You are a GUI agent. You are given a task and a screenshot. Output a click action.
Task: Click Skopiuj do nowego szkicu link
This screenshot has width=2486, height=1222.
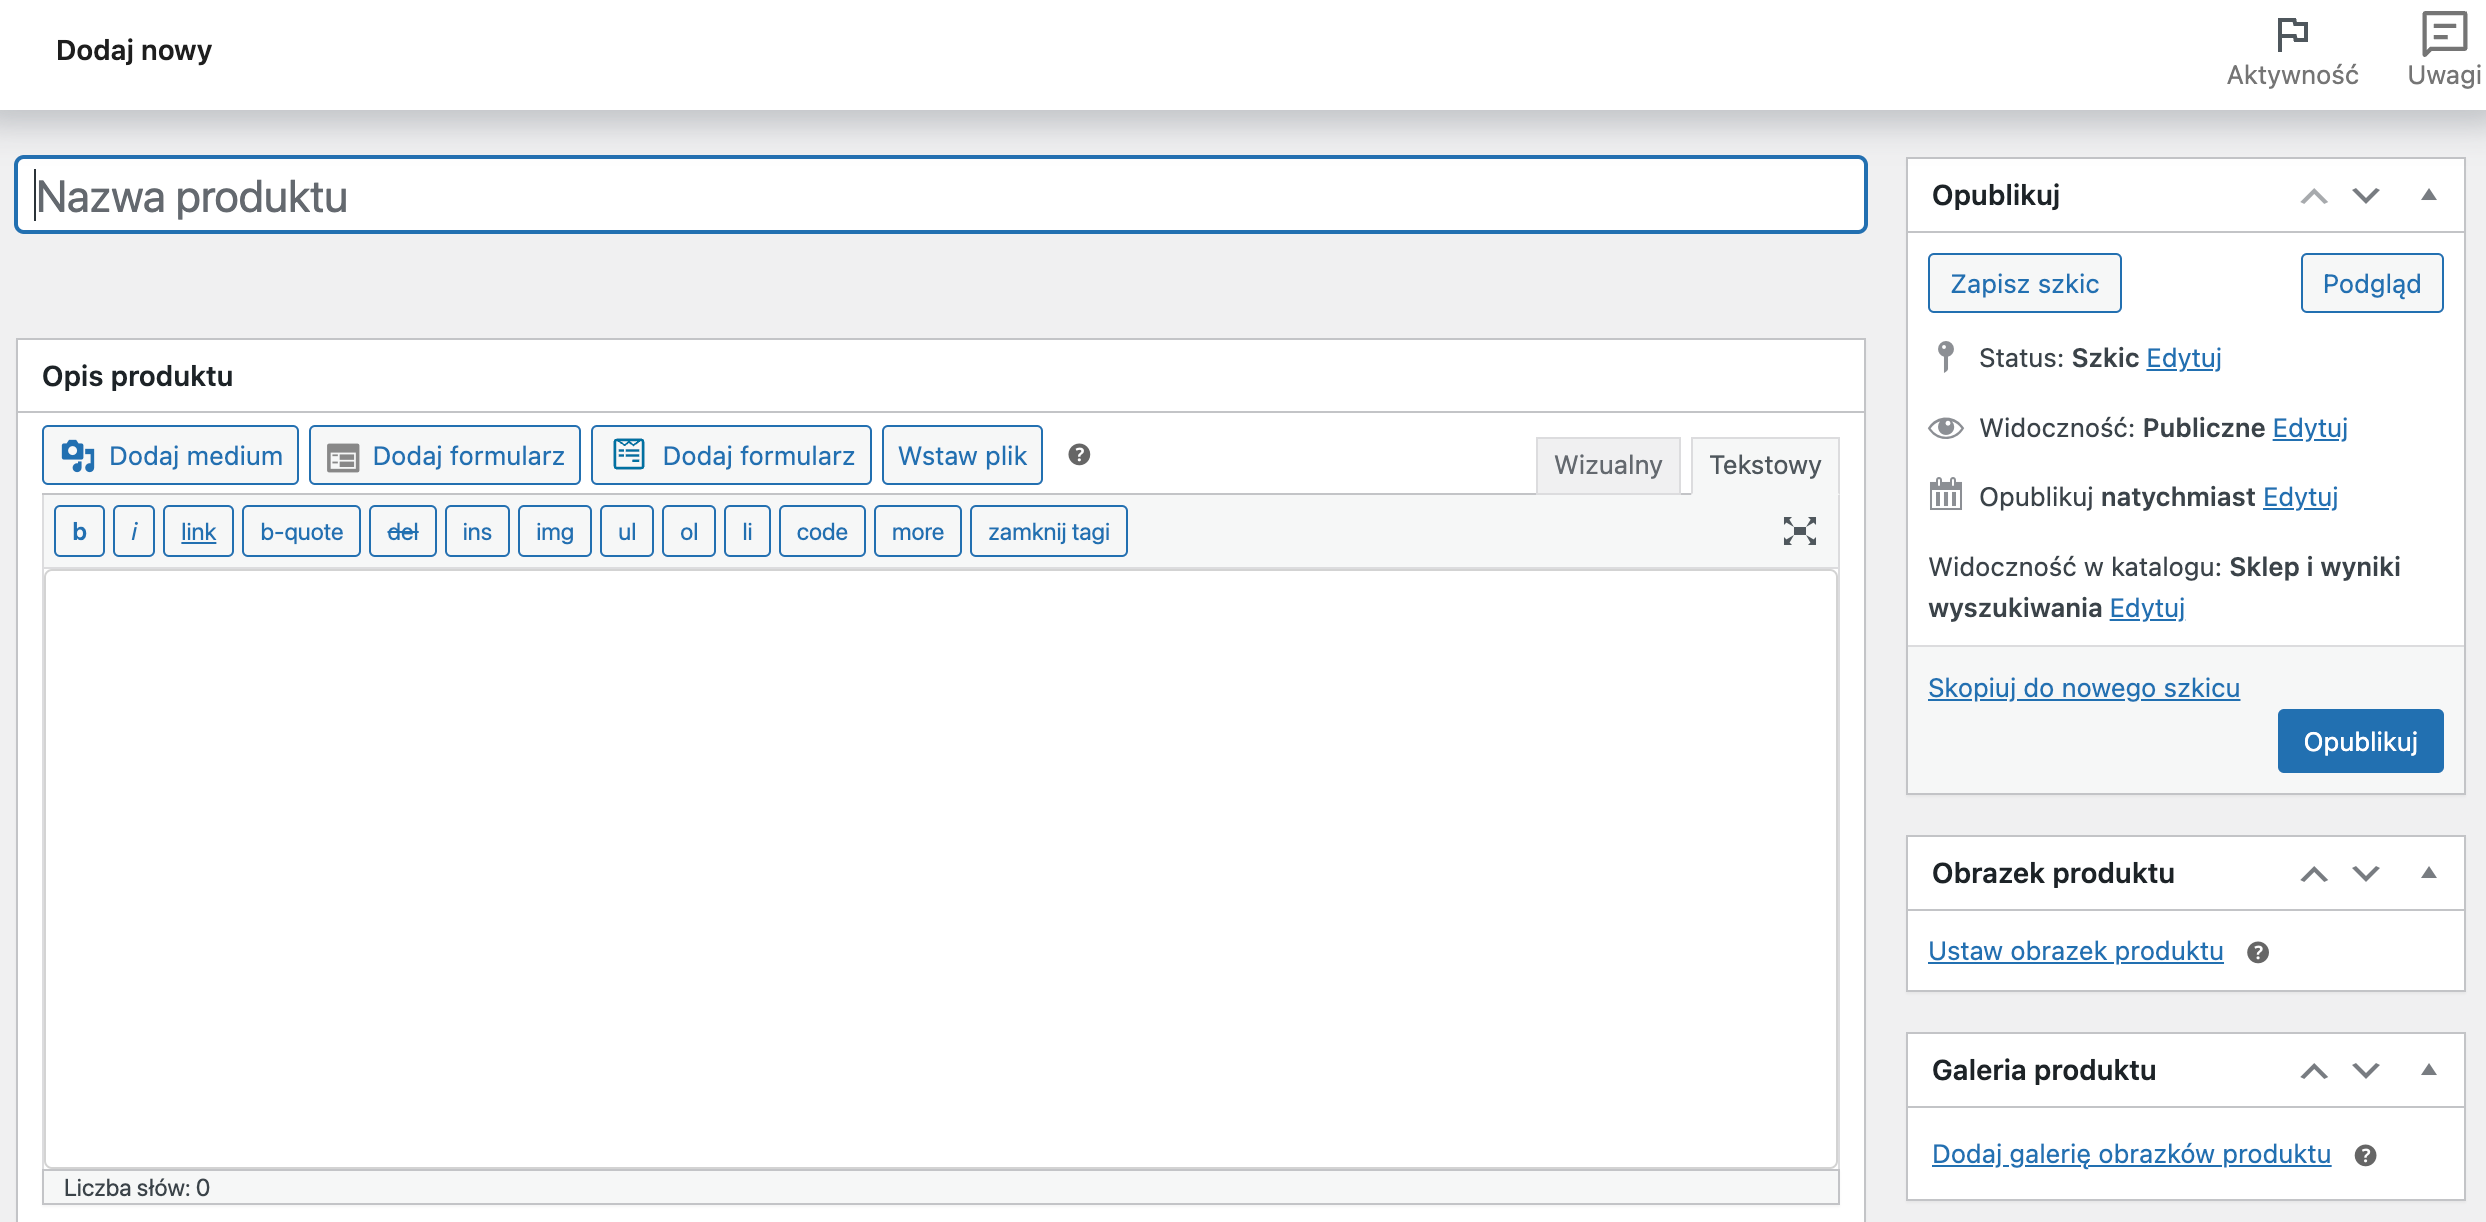tap(2084, 688)
